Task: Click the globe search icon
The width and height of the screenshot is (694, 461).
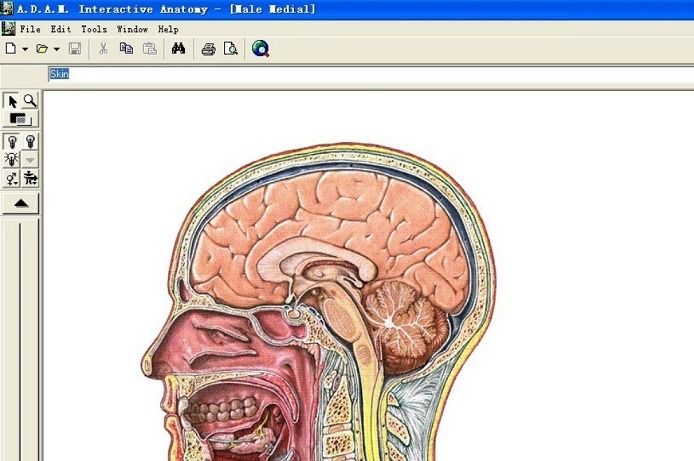Action: click(x=260, y=48)
